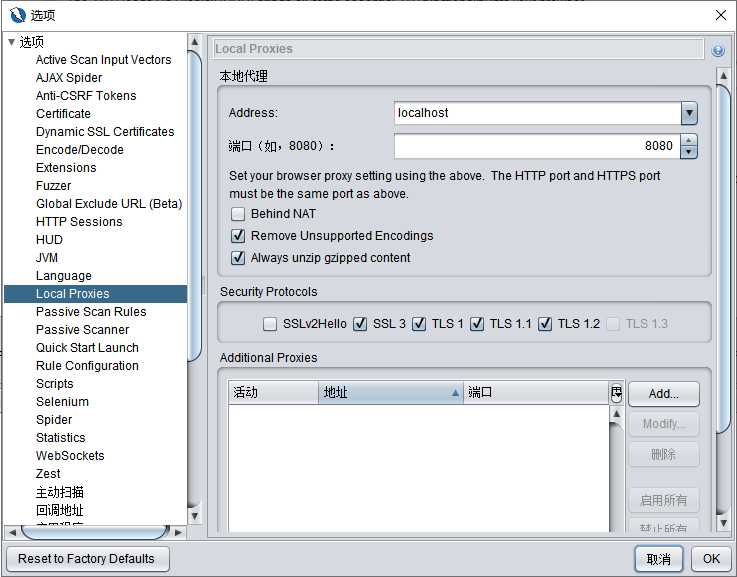Sort by the 地址 column arrow
Screen dimensions: 737x577
(455, 393)
